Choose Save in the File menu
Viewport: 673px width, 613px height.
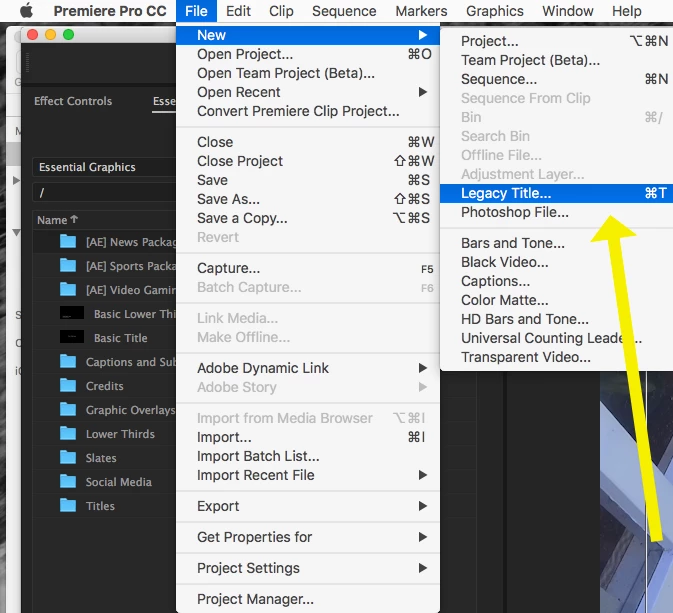click(x=308, y=180)
